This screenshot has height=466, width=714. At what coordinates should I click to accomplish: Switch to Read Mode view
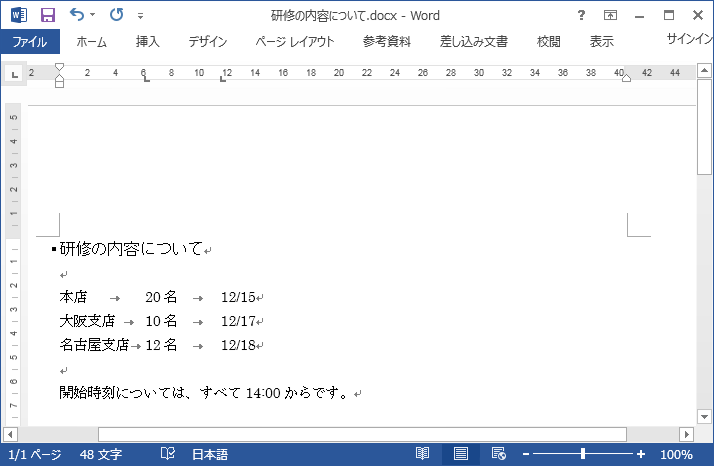423,454
